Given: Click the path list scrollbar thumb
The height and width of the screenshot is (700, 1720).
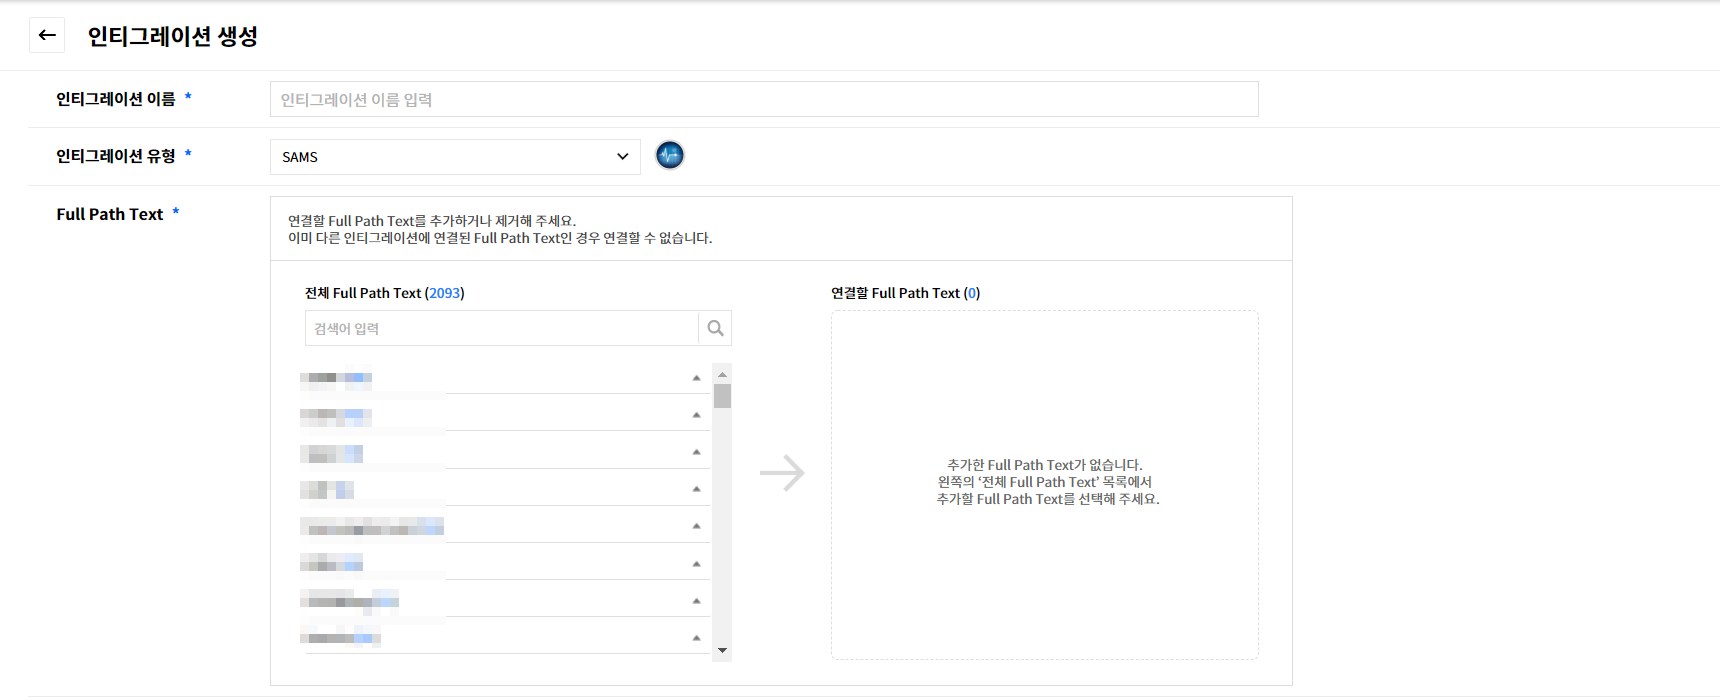Looking at the screenshot, I should click(x=722, y=396).
